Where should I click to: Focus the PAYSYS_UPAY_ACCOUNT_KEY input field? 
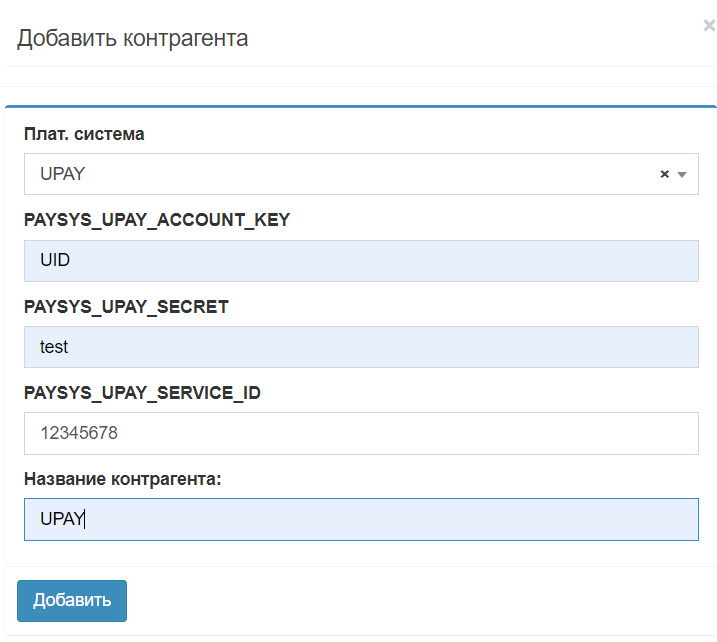(x=360, y=261)
